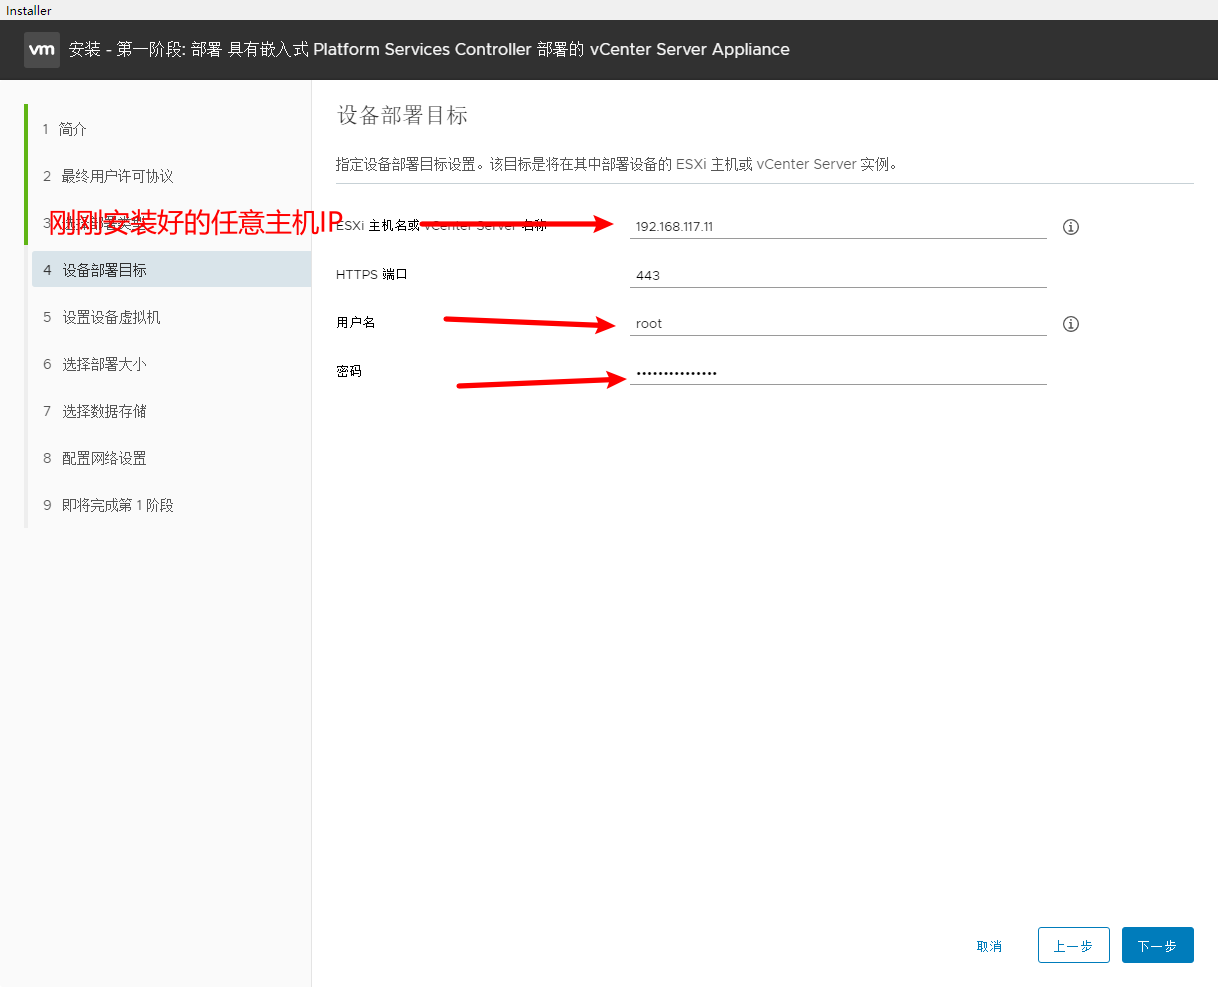Click info icon beside the username field
The image size is (1218, 987).
click(1070, 324)
